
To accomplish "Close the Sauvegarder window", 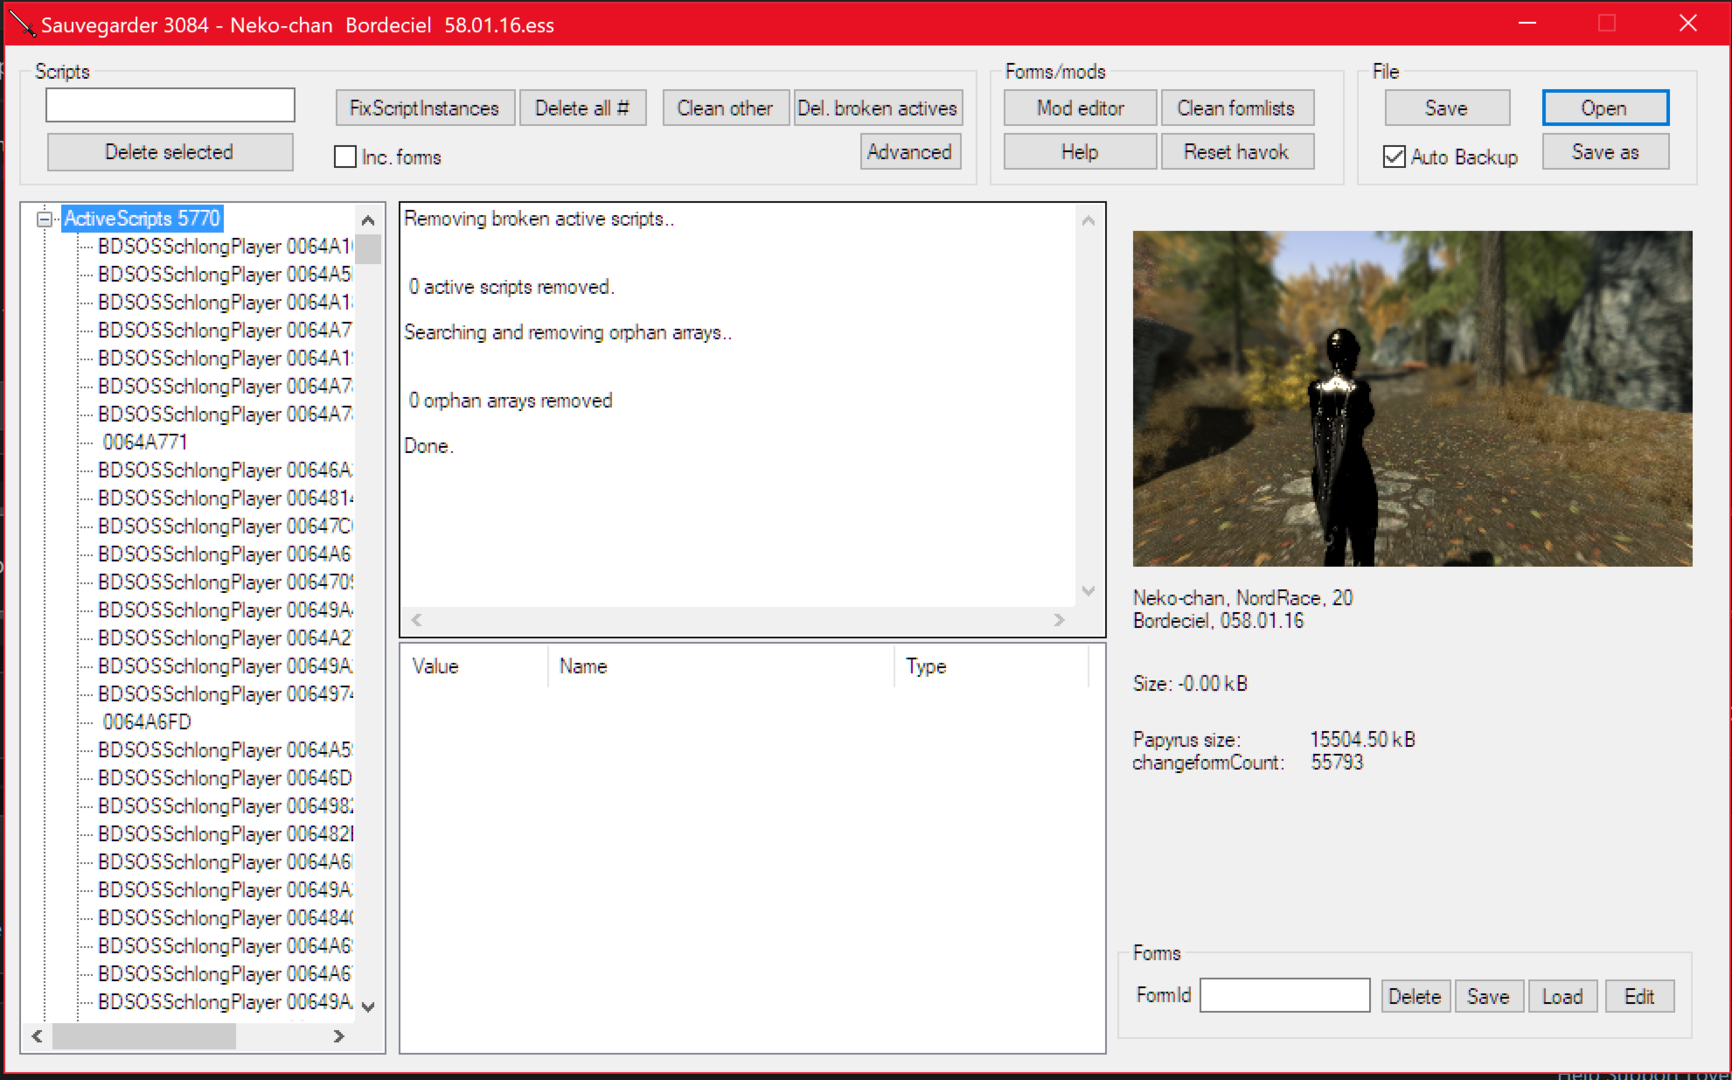I will (x=1688, y=23).
